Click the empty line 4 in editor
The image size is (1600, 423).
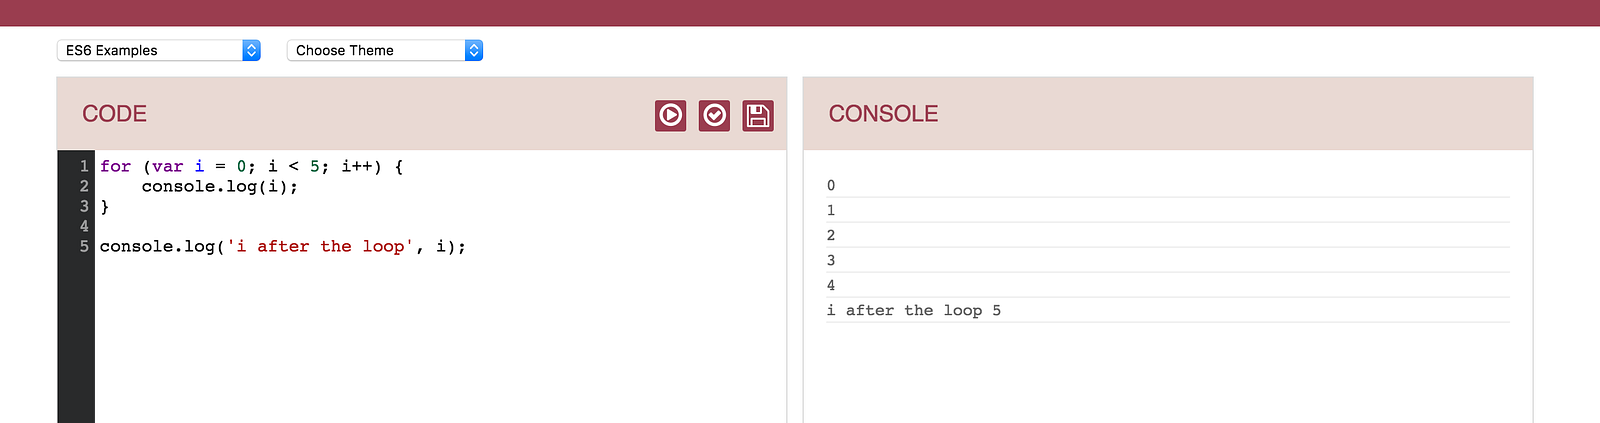click(440, 226)
